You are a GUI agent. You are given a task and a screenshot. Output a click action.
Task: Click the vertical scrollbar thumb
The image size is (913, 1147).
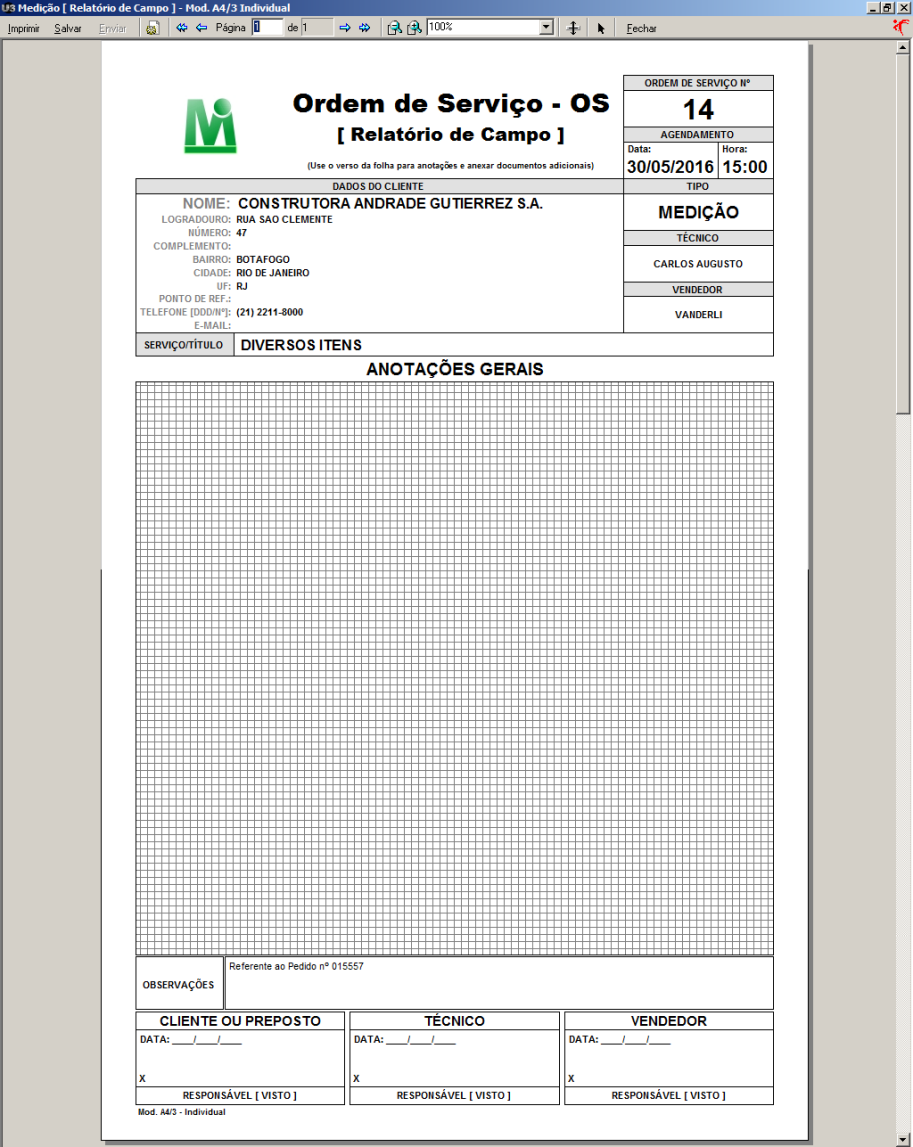[904, 230]
